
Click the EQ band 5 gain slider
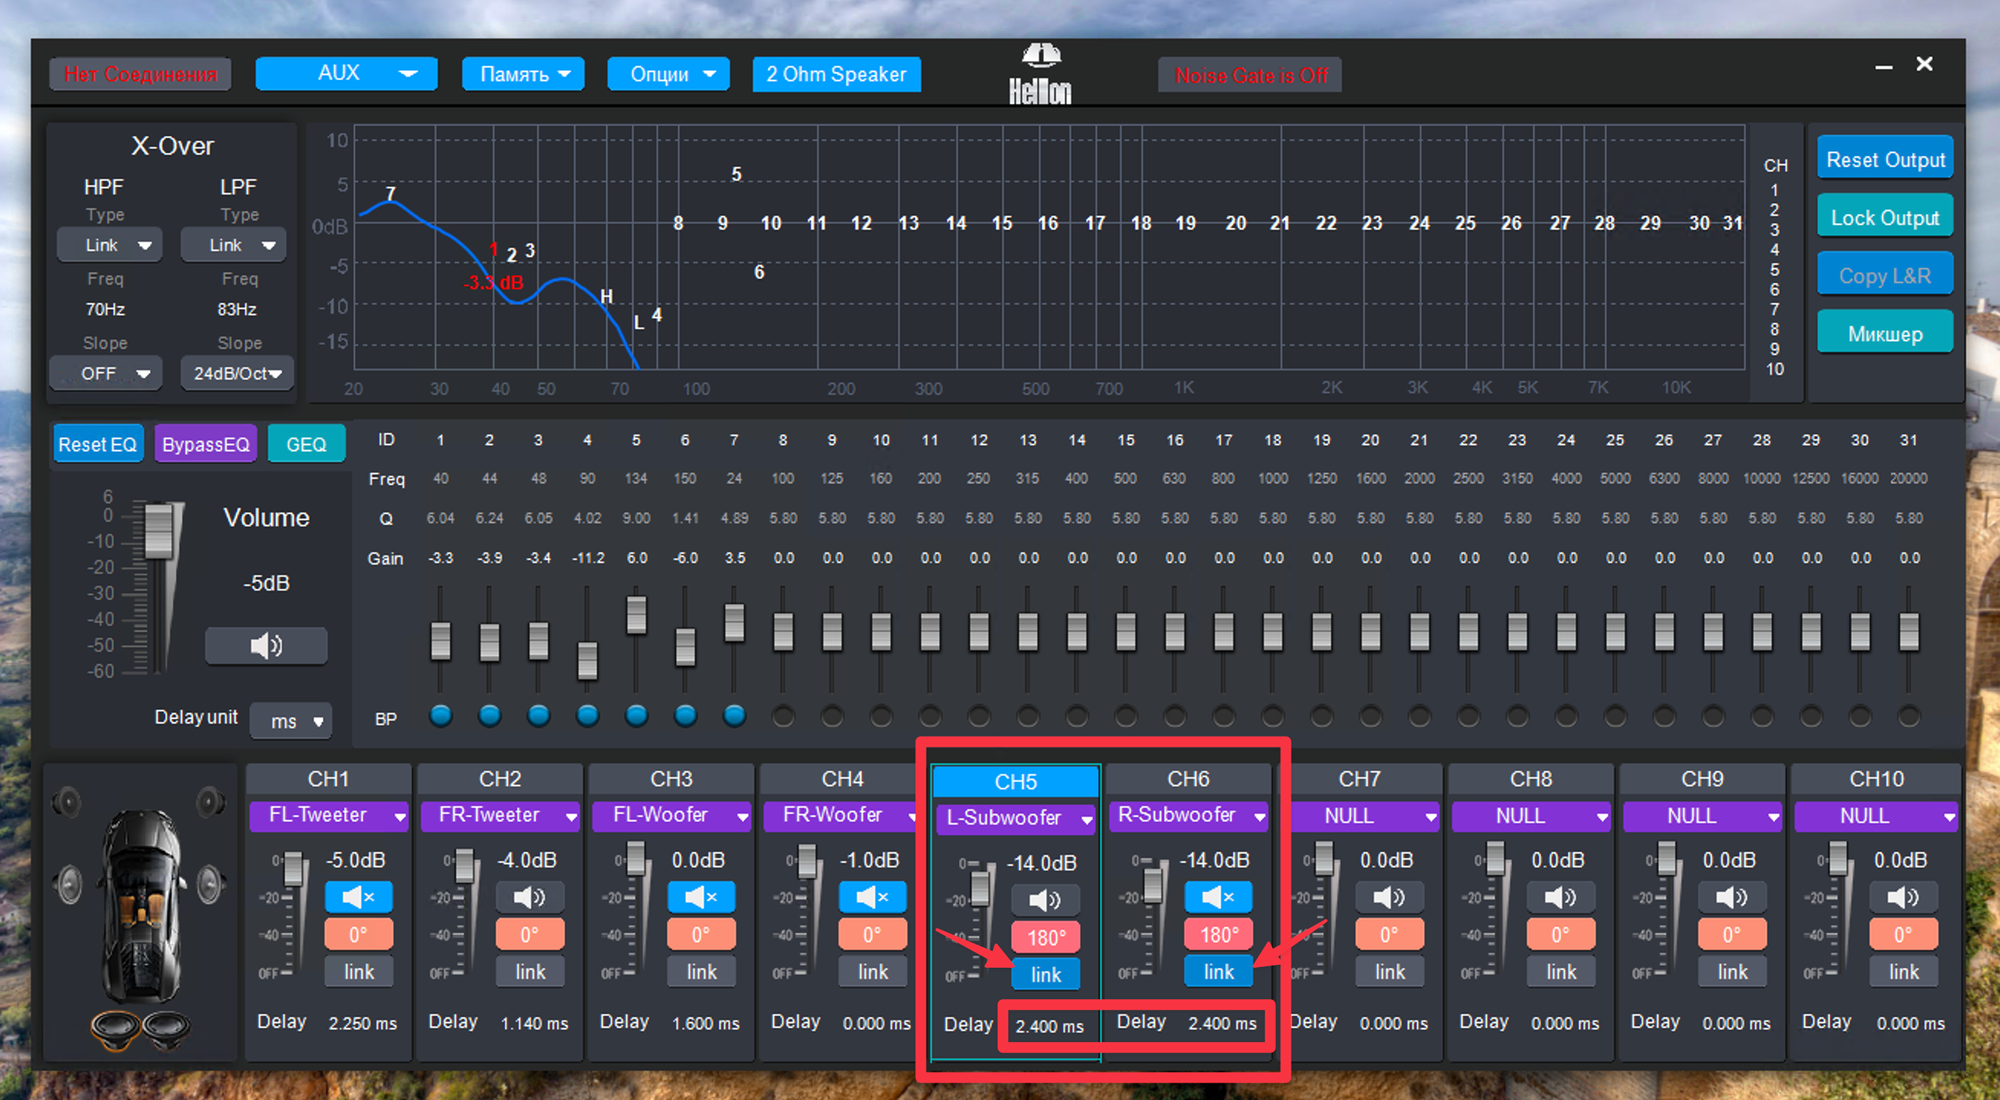tap(636, 615)
